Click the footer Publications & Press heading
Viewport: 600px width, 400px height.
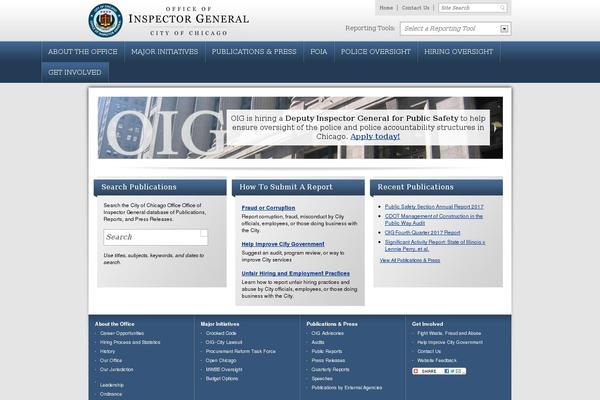332,324
